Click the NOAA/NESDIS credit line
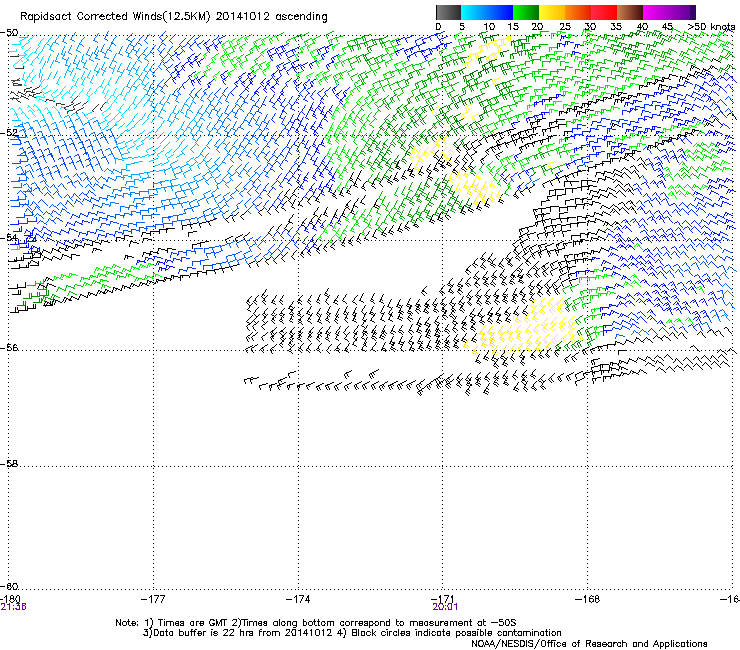740x650 pixels. [589, 644]
